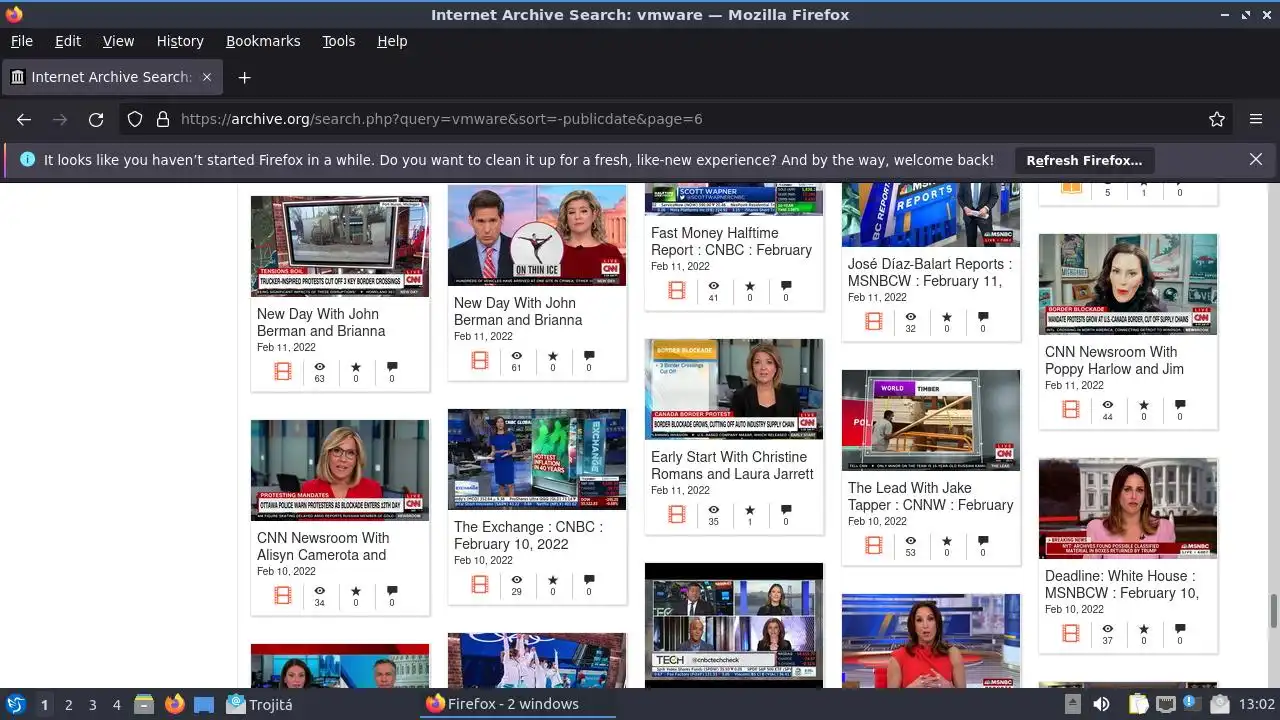Open CNN Newsroom With Alisyn Camerota title
The image size is (1280, 720).
(x=323, y=546)
